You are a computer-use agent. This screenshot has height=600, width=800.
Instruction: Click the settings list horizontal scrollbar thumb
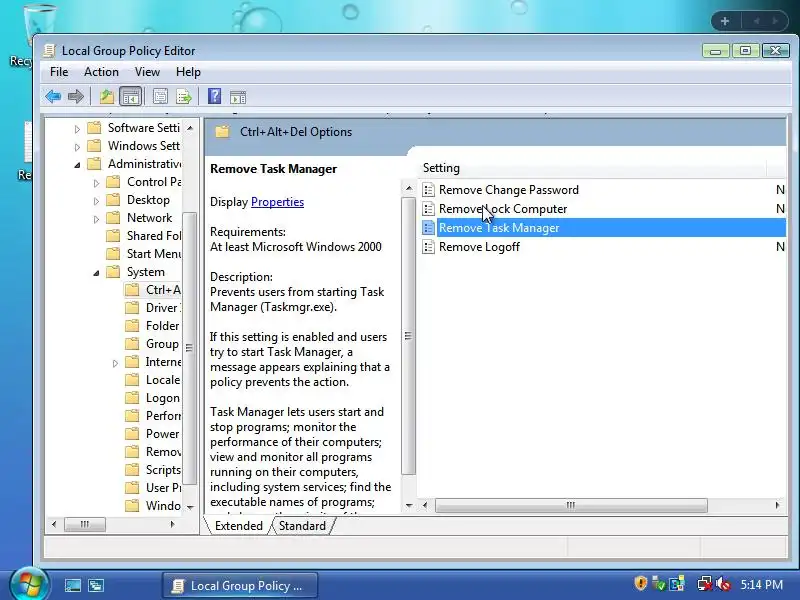click(x=571, y=505)
